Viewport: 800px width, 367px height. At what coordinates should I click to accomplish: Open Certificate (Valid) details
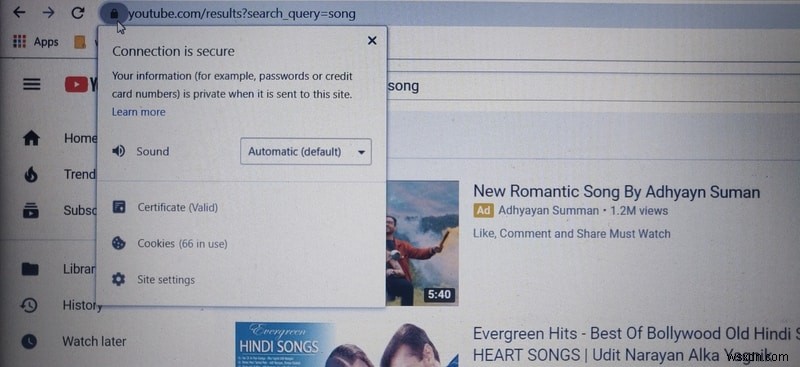(x=178, y=207)
